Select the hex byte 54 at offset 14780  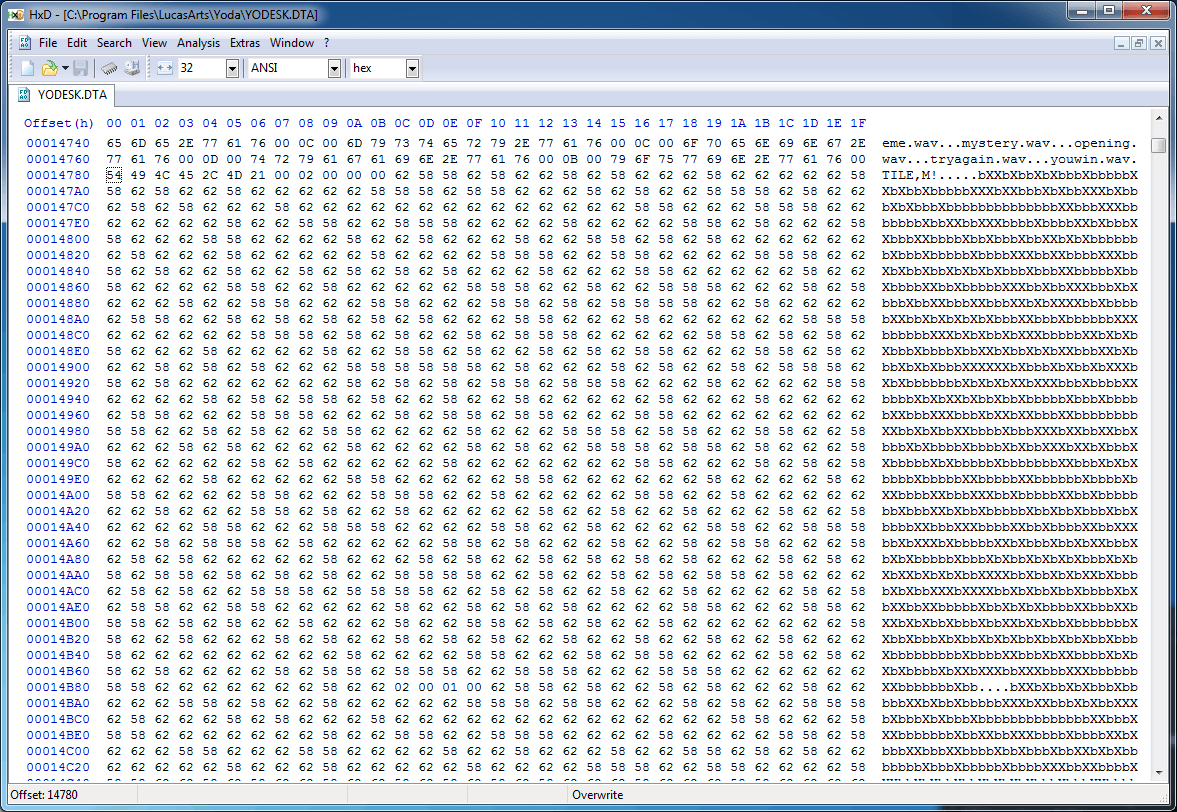click(114, 175)
